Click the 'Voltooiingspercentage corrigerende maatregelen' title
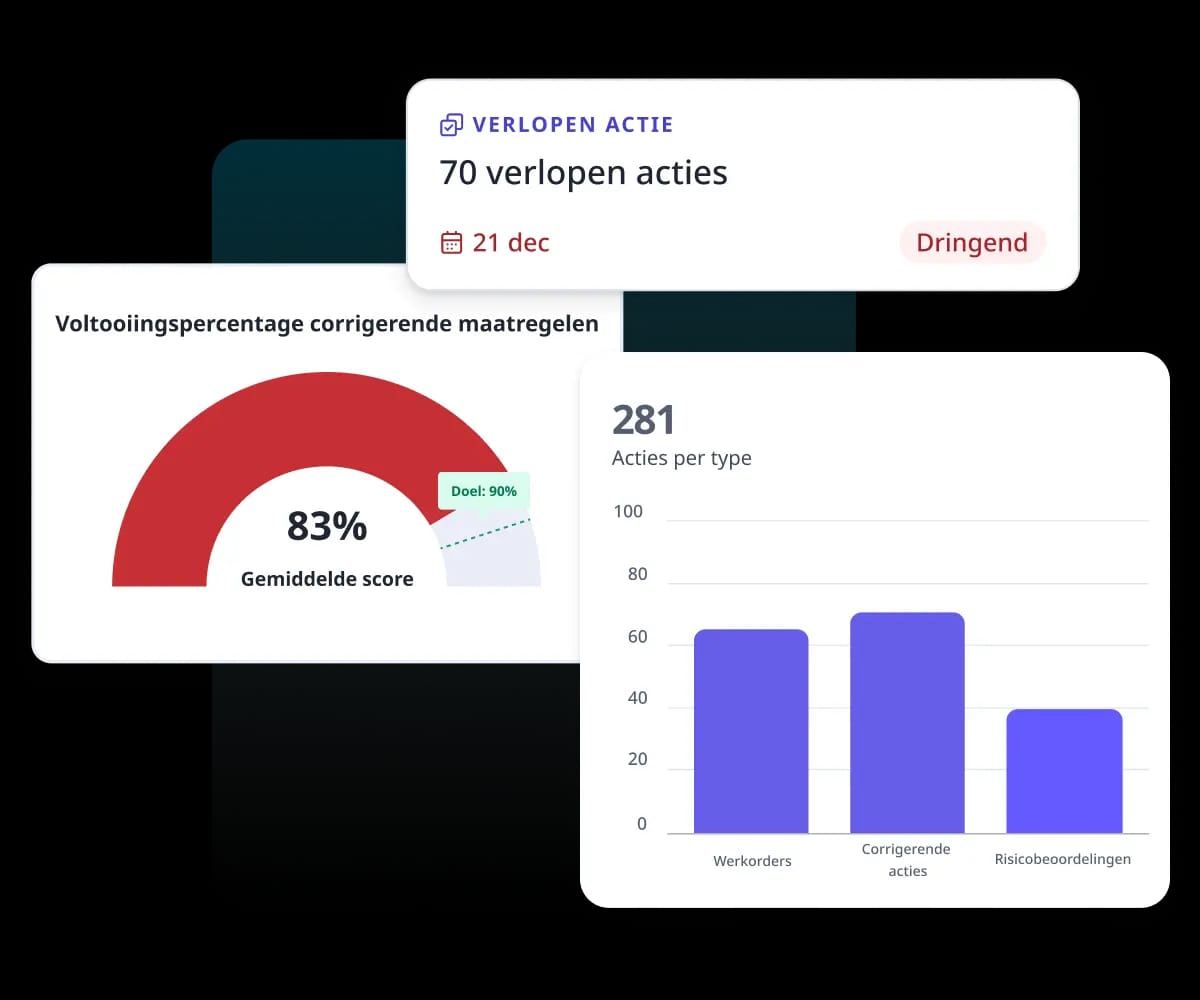Viewport: 1200px width, 1000px height. pos(327,324)
